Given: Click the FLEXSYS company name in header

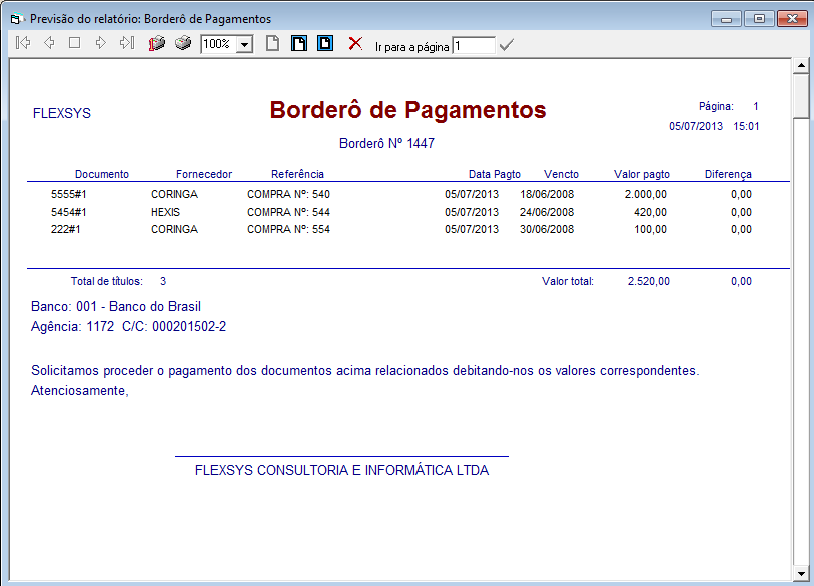Looking at the screenshot, I should tap(62, 113).
